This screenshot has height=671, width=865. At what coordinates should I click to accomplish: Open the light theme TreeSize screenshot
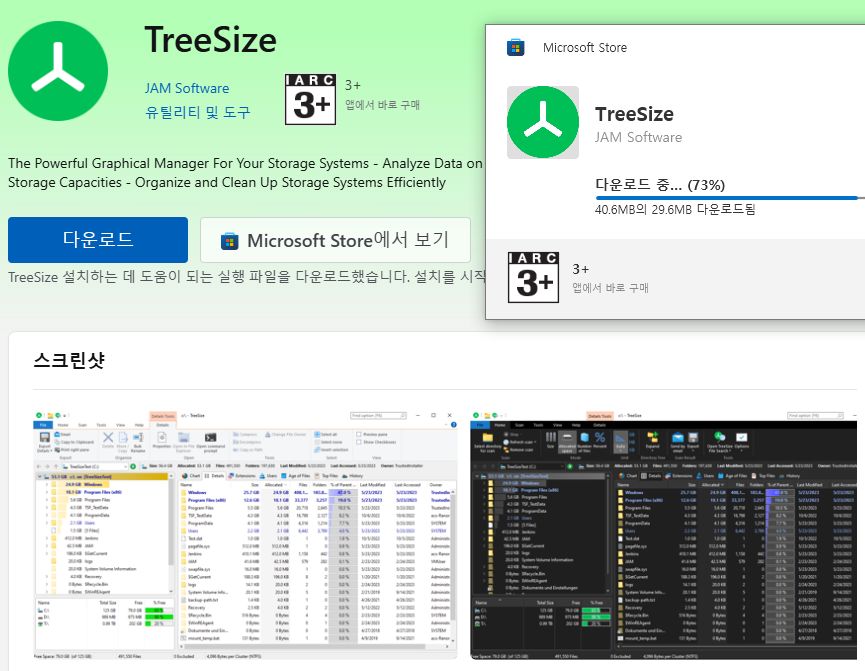click(x=245, y=534)
